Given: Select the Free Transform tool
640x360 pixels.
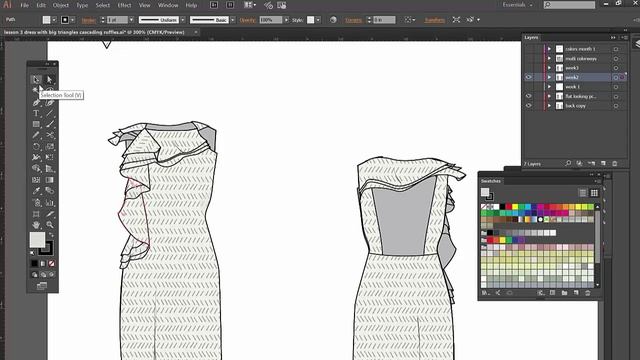Looking at the screenshot, I should (x=49, y=157).
